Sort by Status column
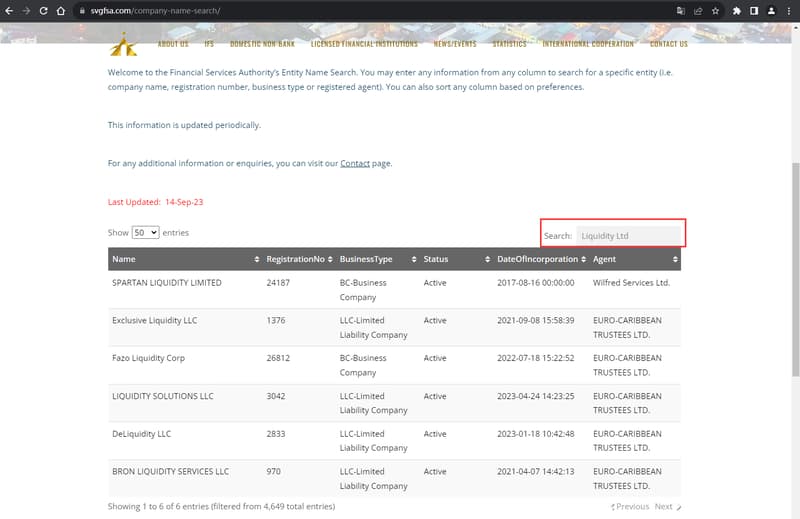The height and width of the screenshot is (519, 800). [x=456, y=259]
